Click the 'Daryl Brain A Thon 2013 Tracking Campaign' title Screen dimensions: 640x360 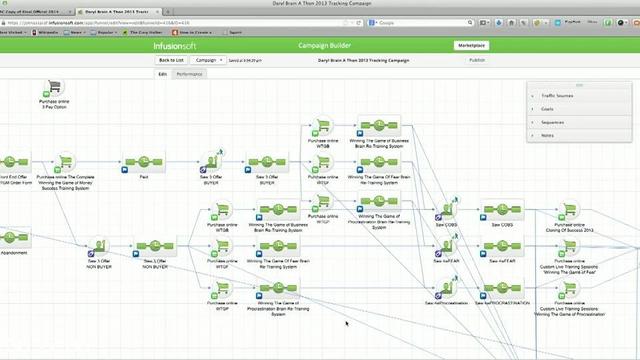tap(363, 60)
